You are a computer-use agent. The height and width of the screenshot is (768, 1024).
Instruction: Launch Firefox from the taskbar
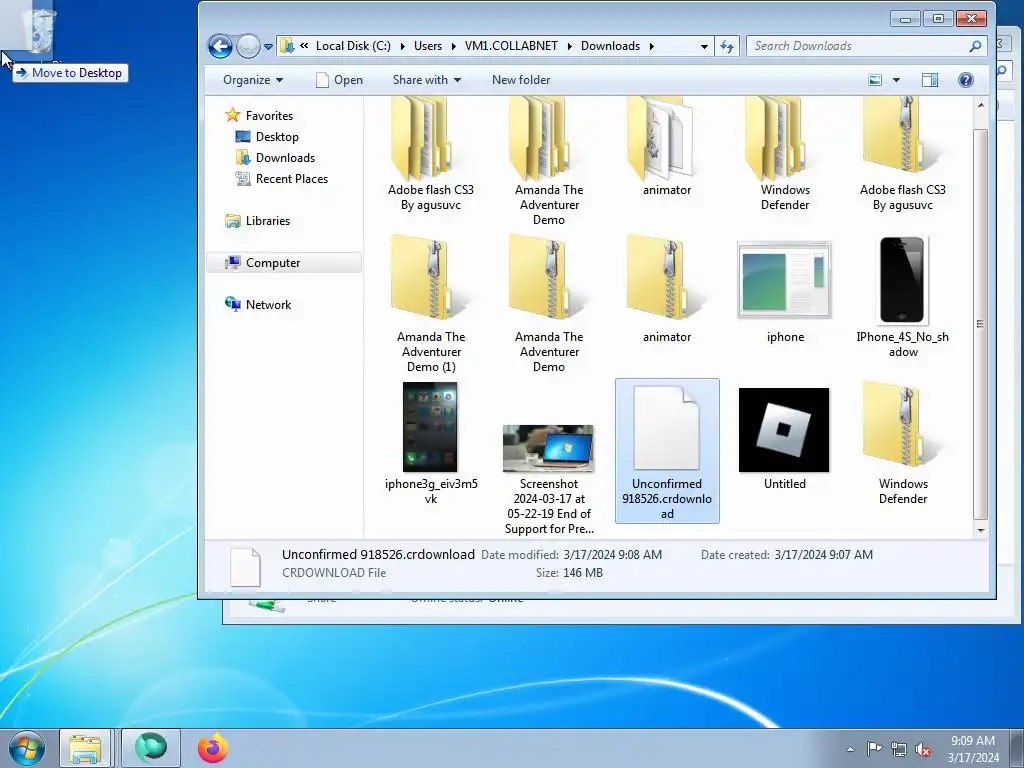click(212, 748)
